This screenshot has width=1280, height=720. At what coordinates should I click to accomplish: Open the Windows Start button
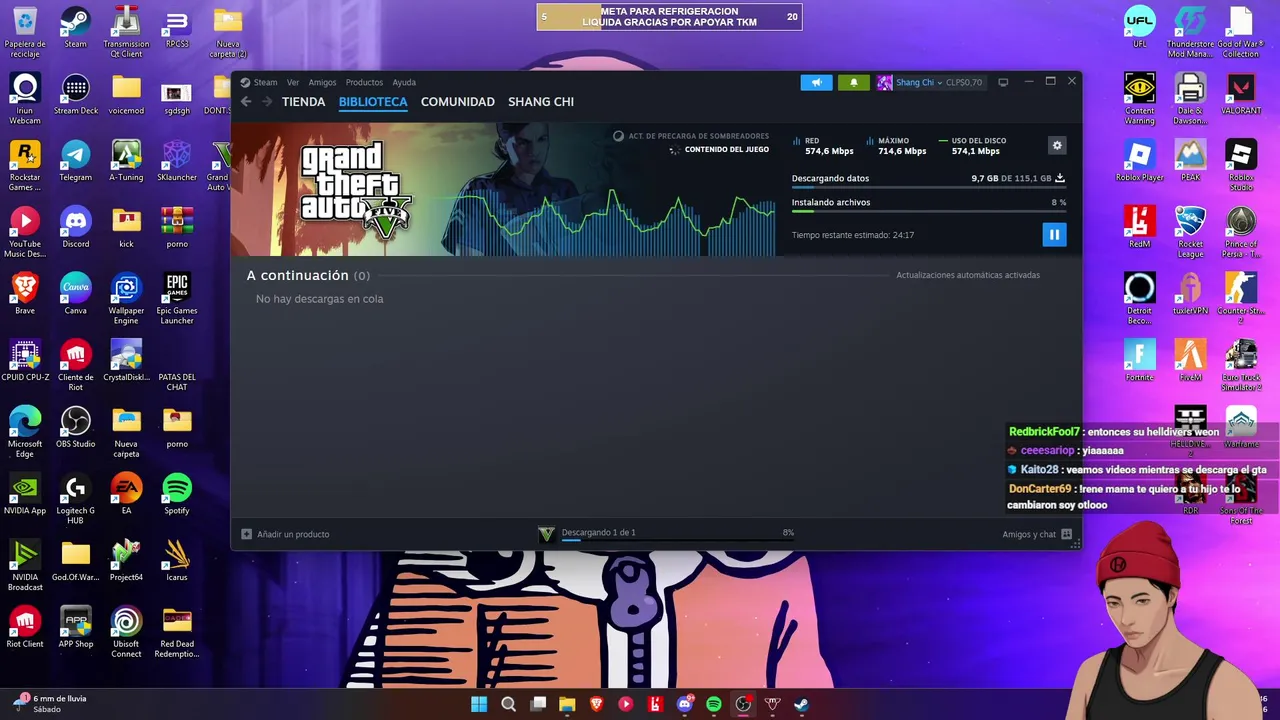pyautogui.click(x=479, y=704)
